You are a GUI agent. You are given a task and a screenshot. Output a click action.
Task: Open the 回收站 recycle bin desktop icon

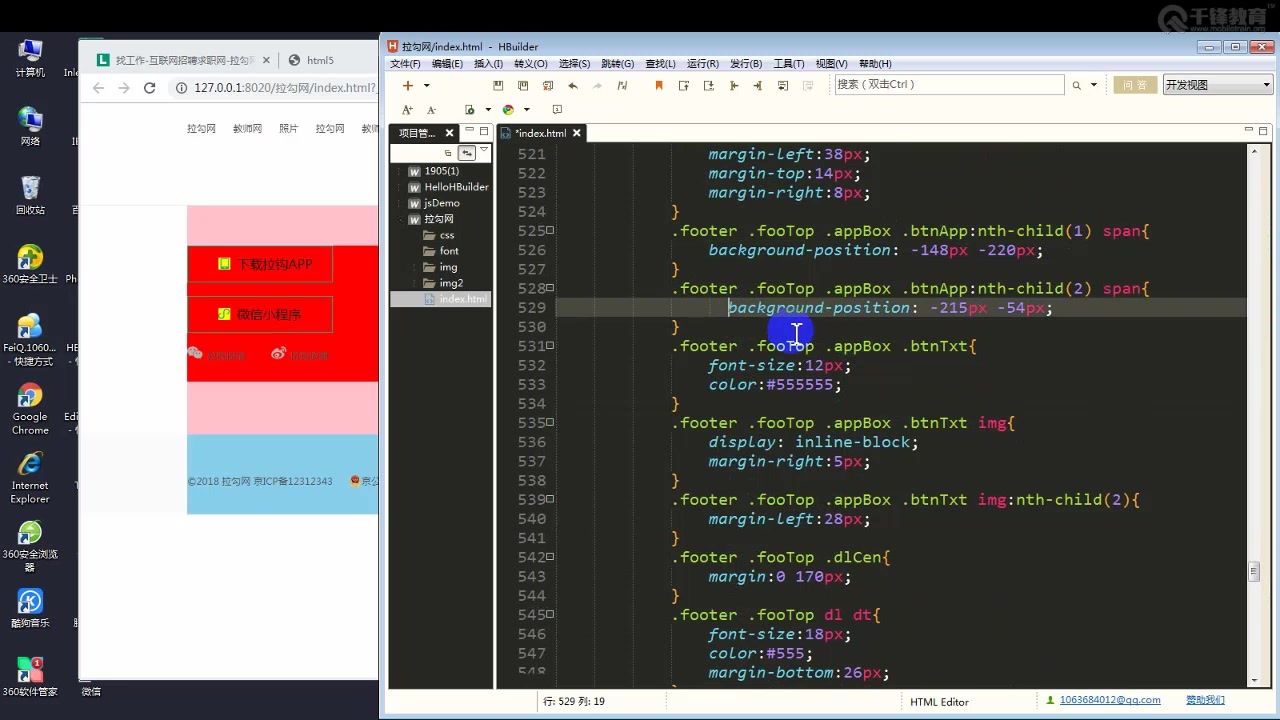pos(30,195)
